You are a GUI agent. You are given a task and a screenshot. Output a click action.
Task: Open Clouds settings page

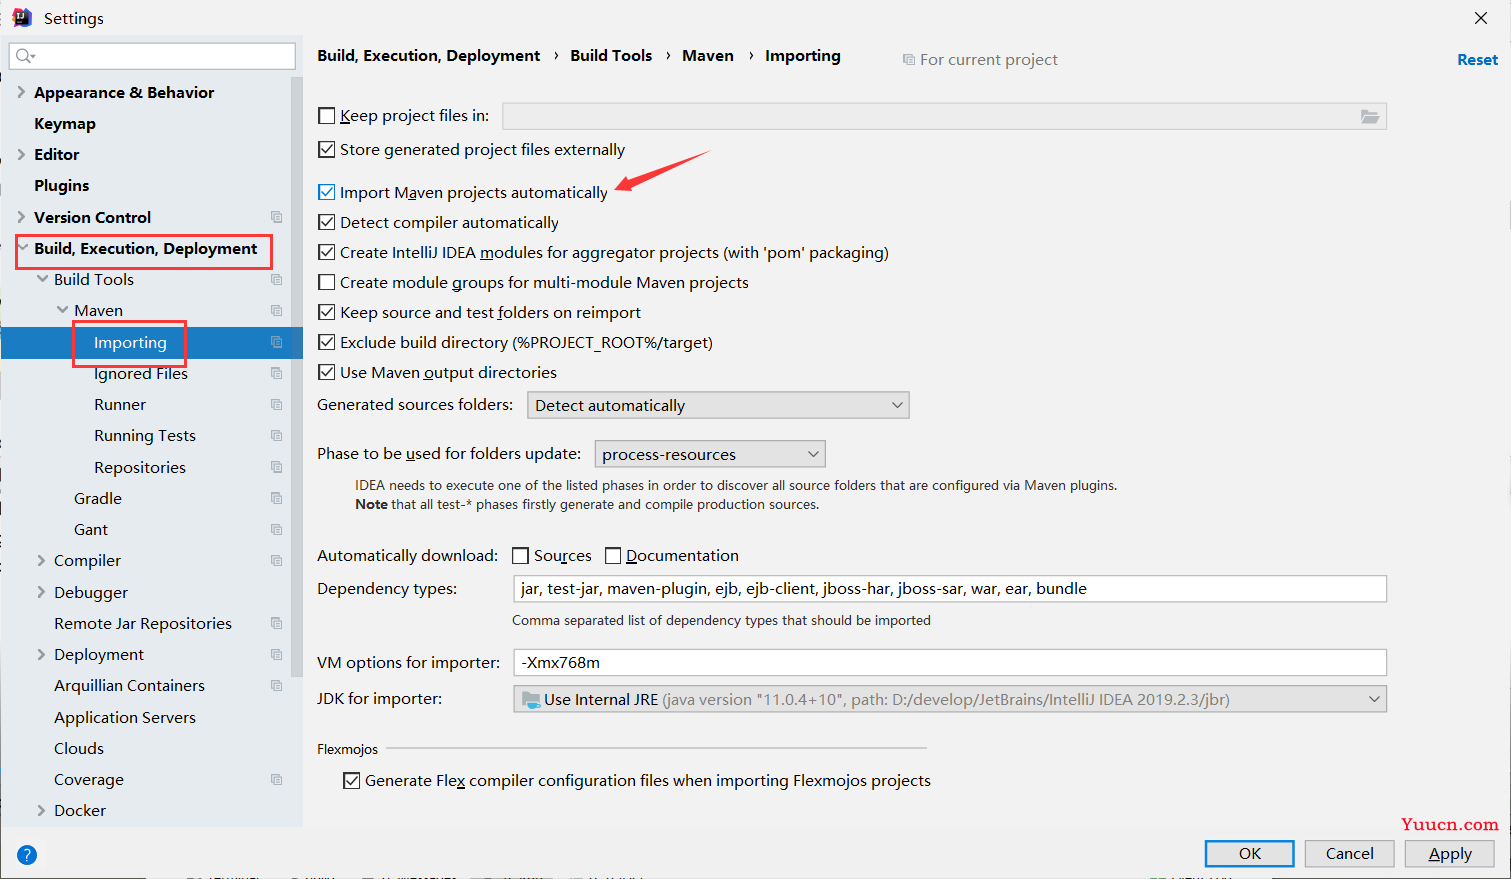tap(79, 749)
